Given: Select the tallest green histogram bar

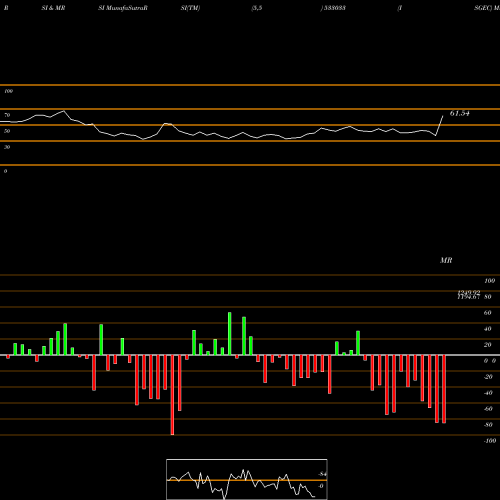Looking at the screenshot, I should (230, 334).
